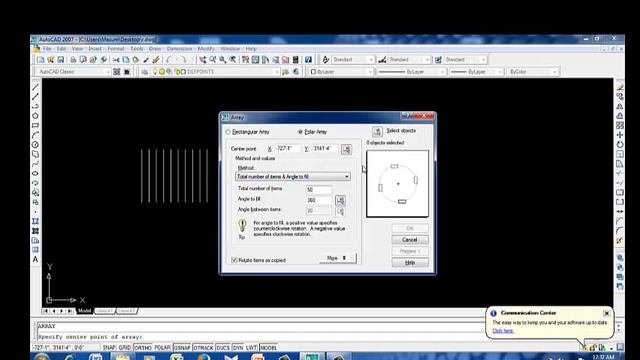
Task: Select the Arc tool
Action: click(36, 135)
